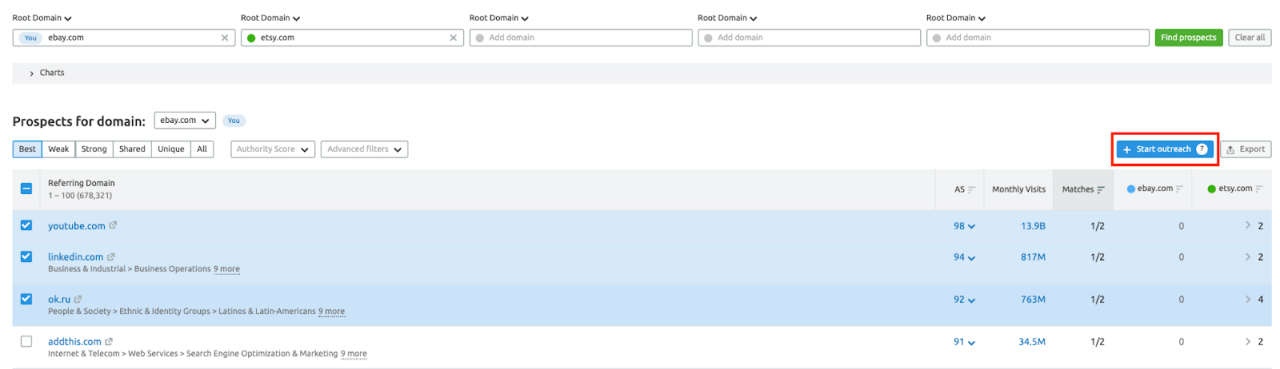1280x369 pixels.
Task: Check the addthis.com row checkbox
Action: (26, 341)
